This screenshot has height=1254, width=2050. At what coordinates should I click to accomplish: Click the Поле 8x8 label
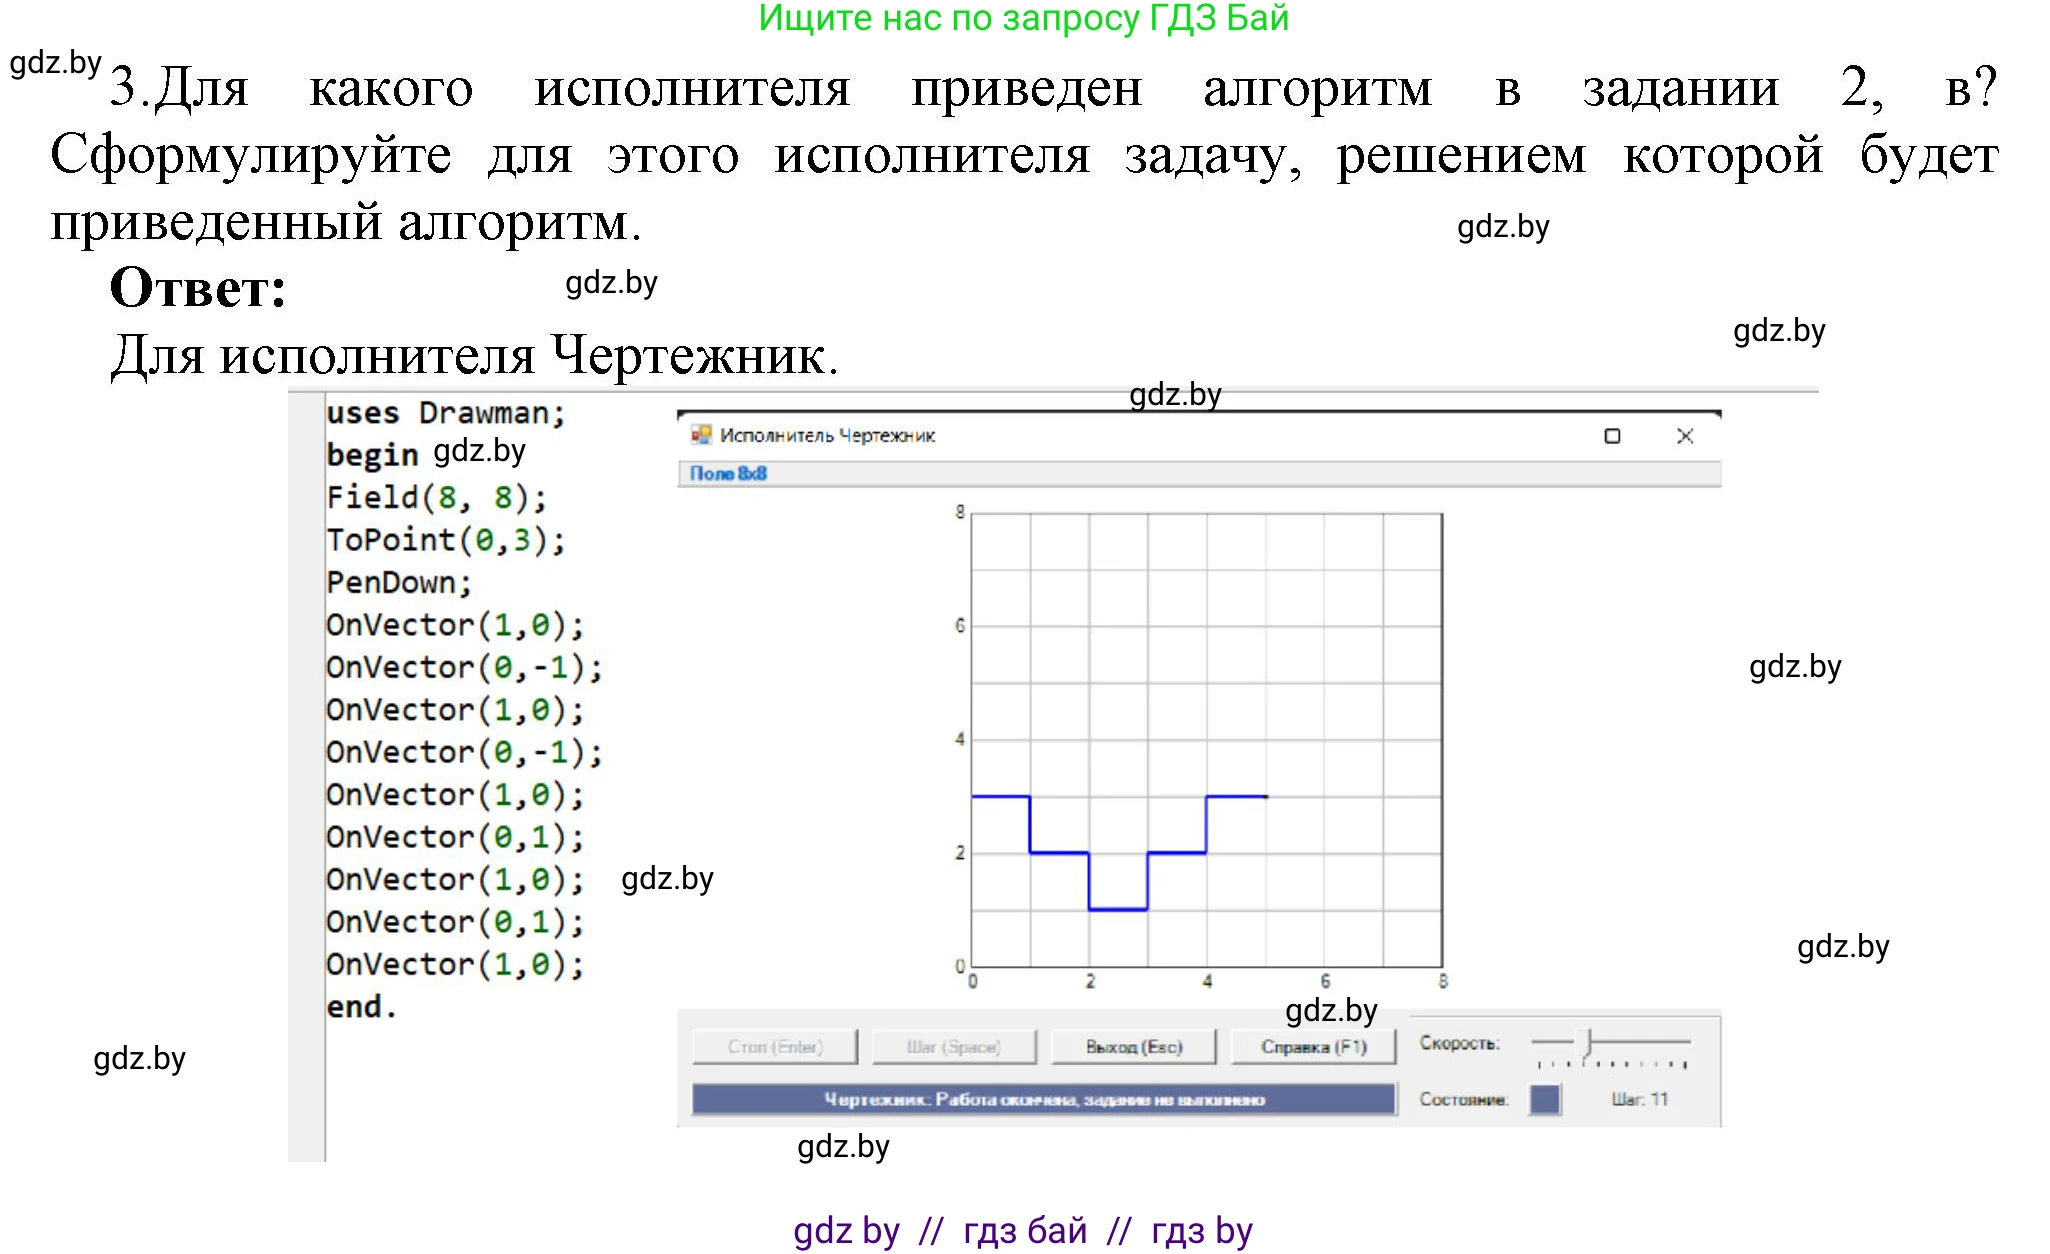(x=728, y=473)
